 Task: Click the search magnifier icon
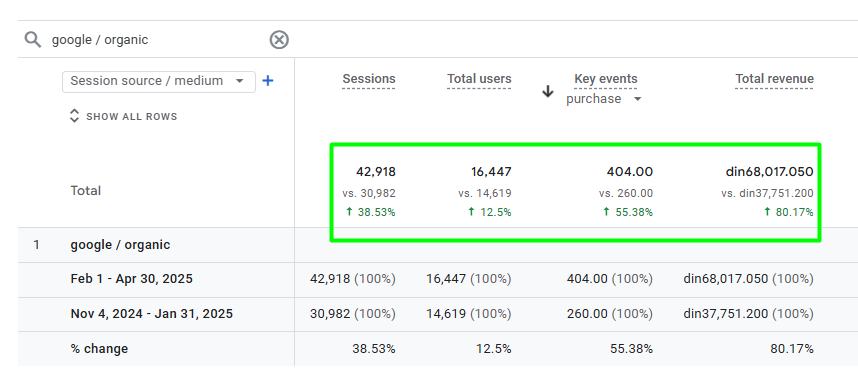pyautogui.click(x=33, y=39)
